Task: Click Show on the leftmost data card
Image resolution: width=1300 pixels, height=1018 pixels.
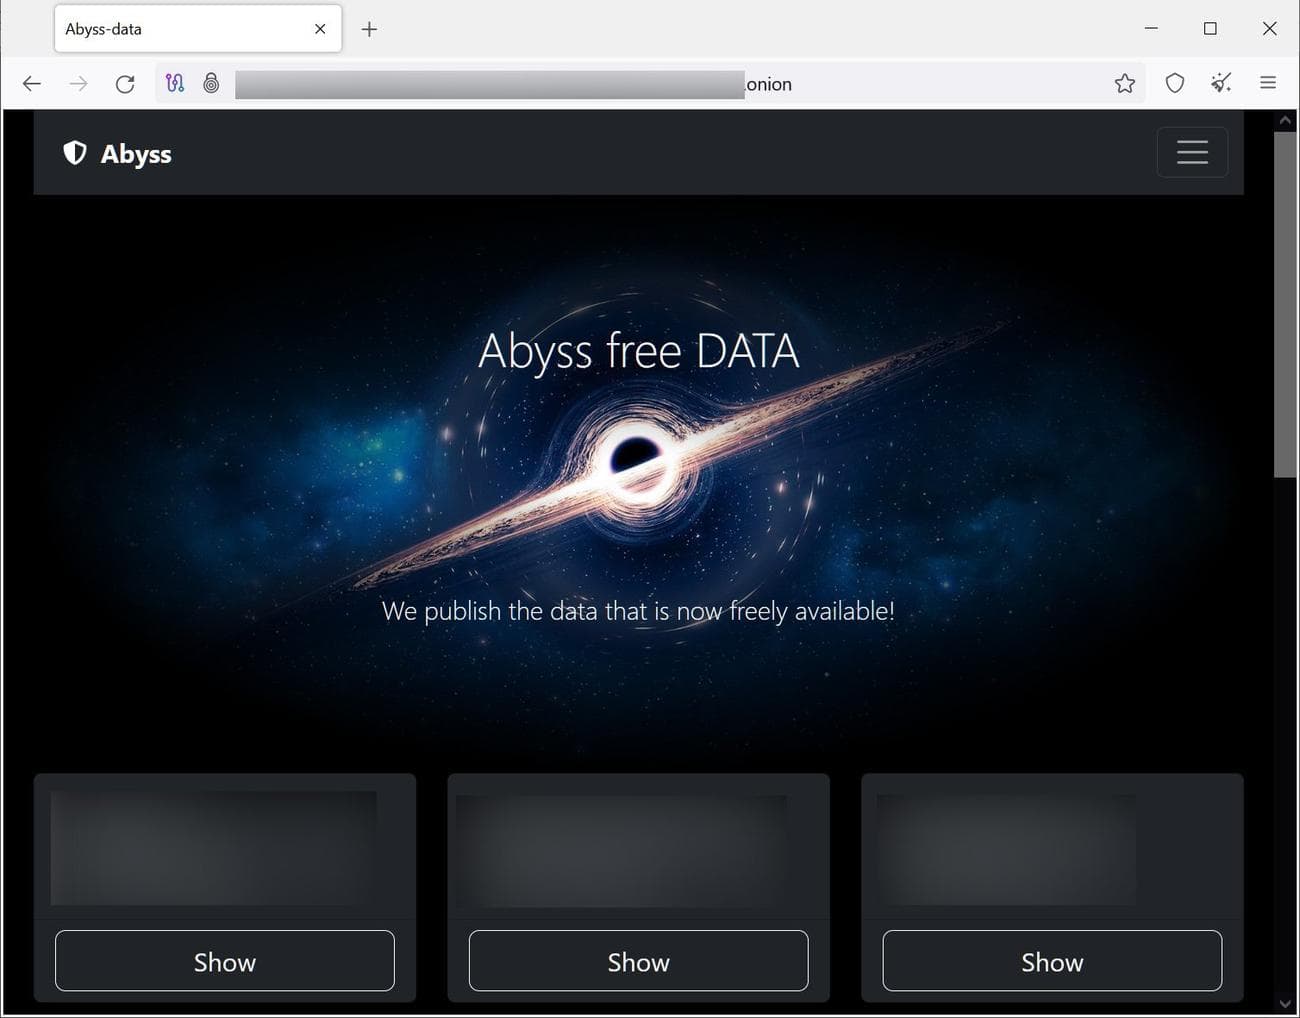Action: pyautogui.click(x=224, y=961)
